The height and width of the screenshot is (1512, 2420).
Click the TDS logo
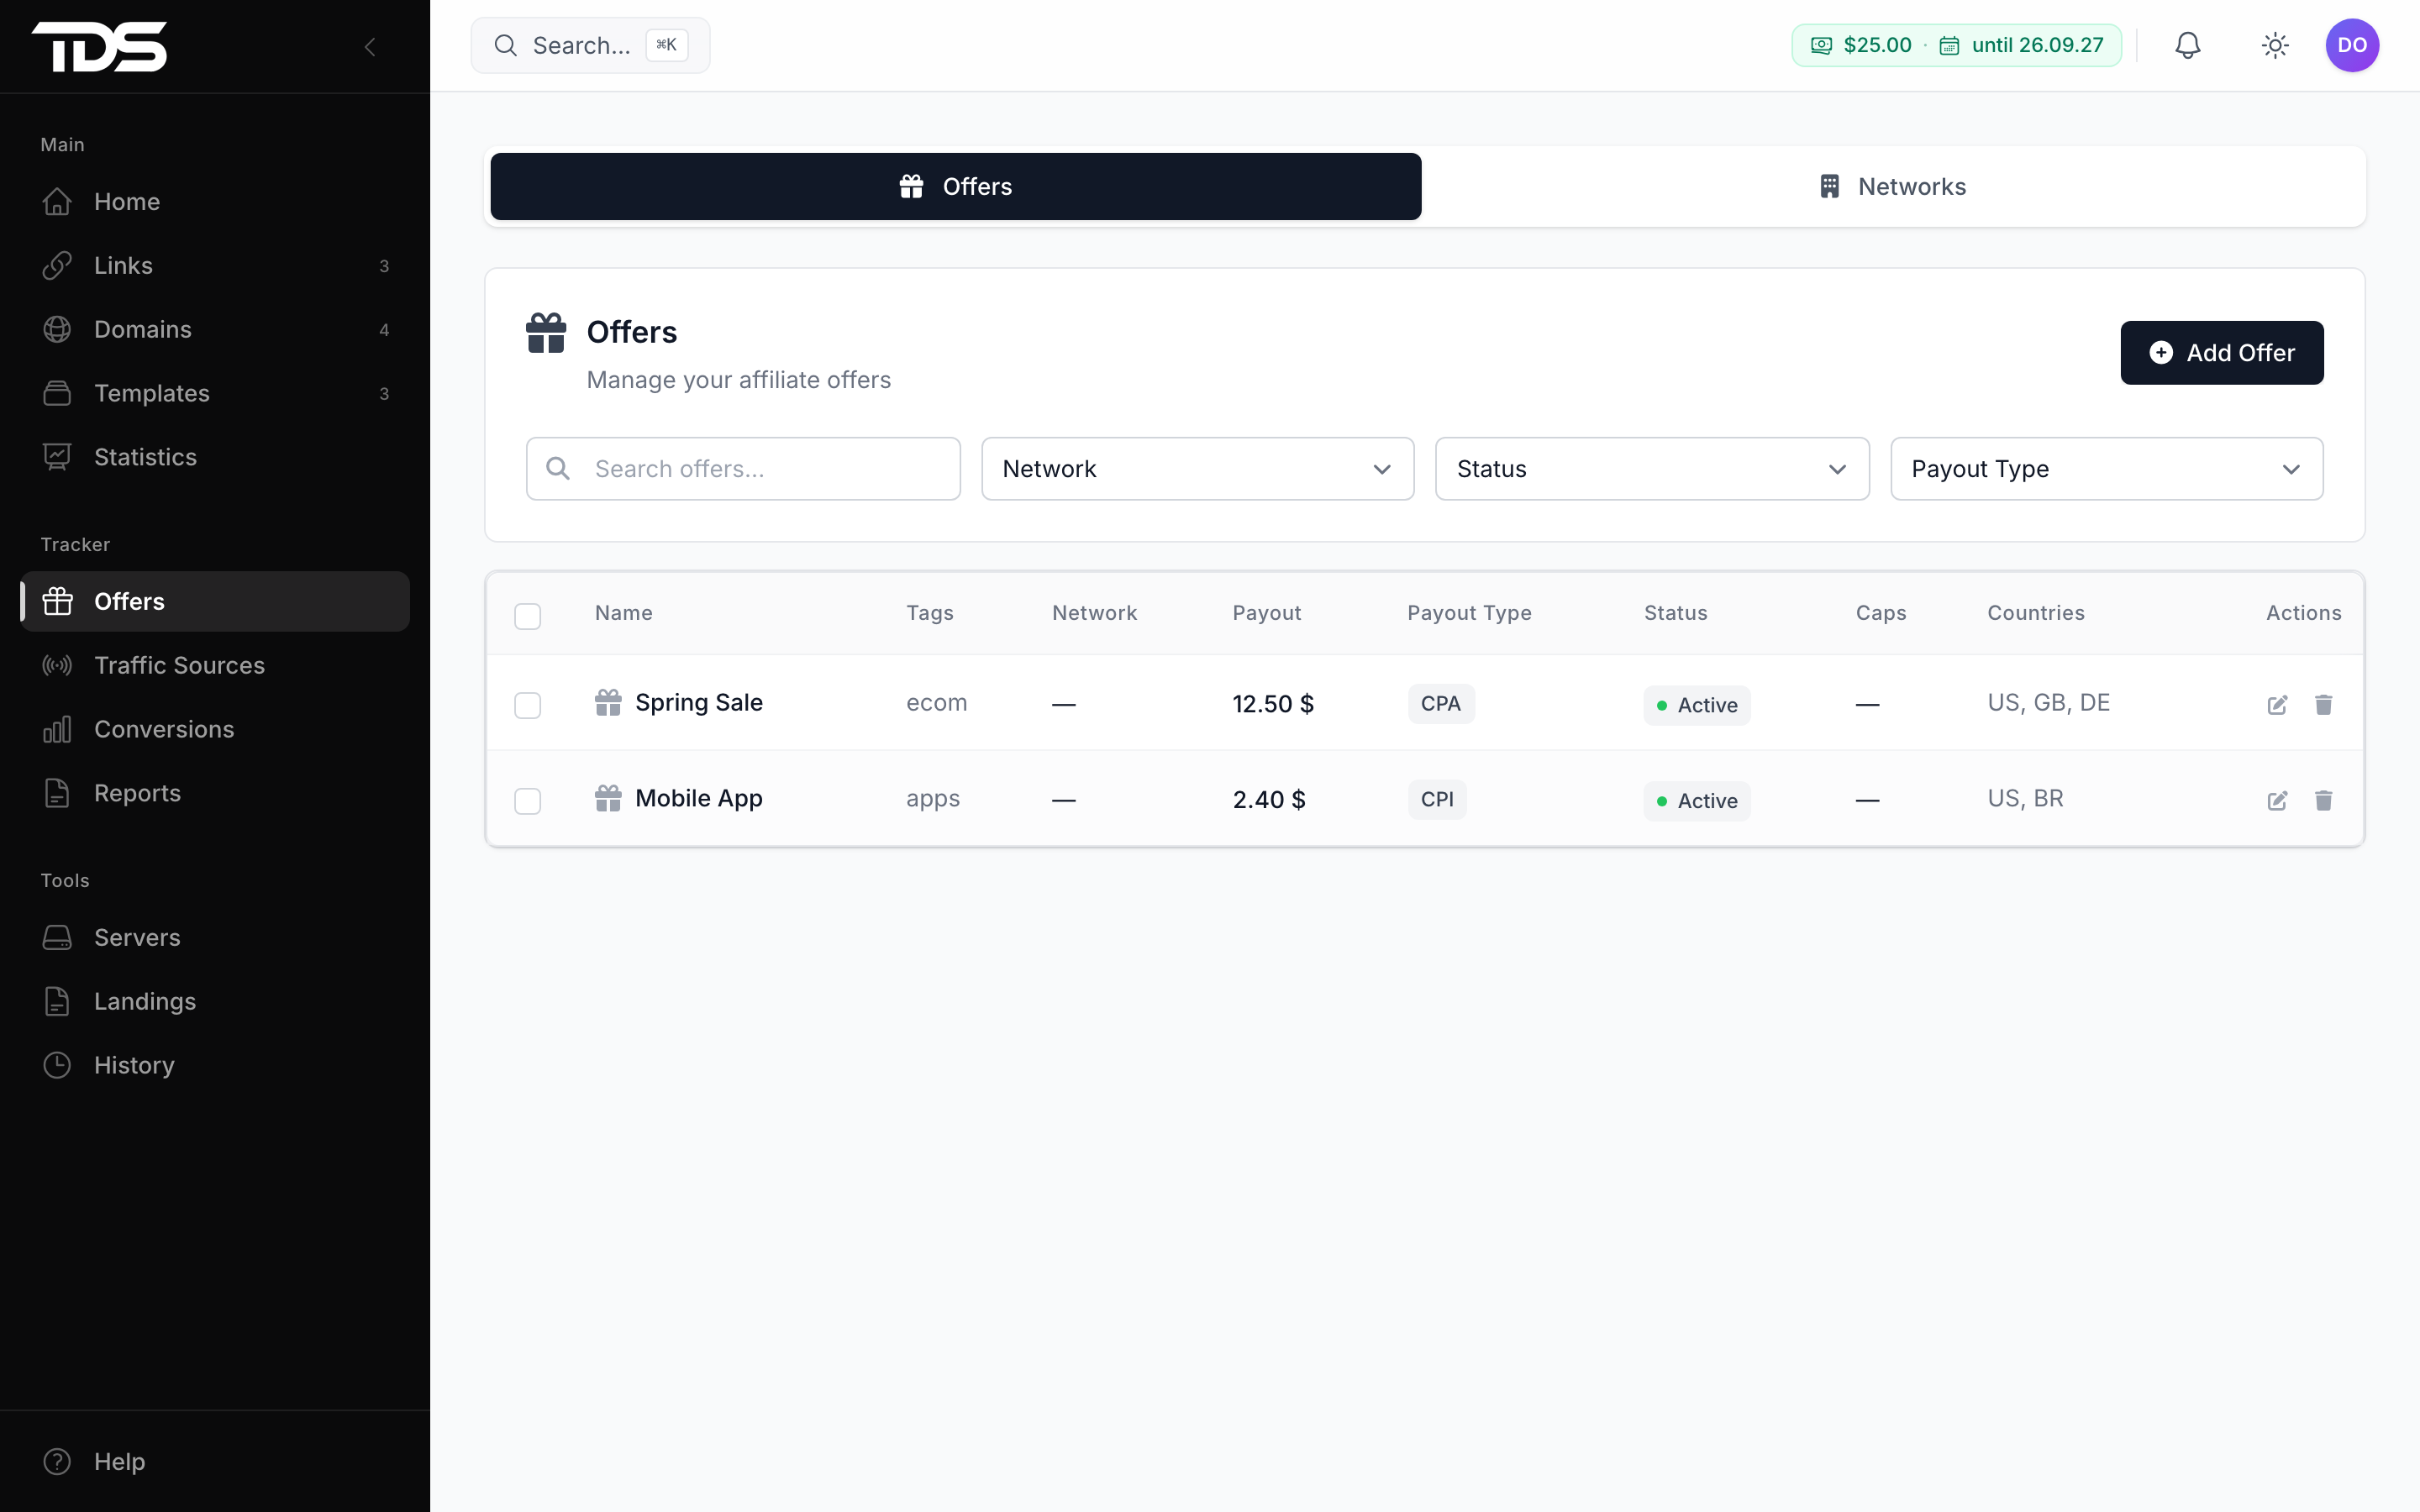coord(99,46)
